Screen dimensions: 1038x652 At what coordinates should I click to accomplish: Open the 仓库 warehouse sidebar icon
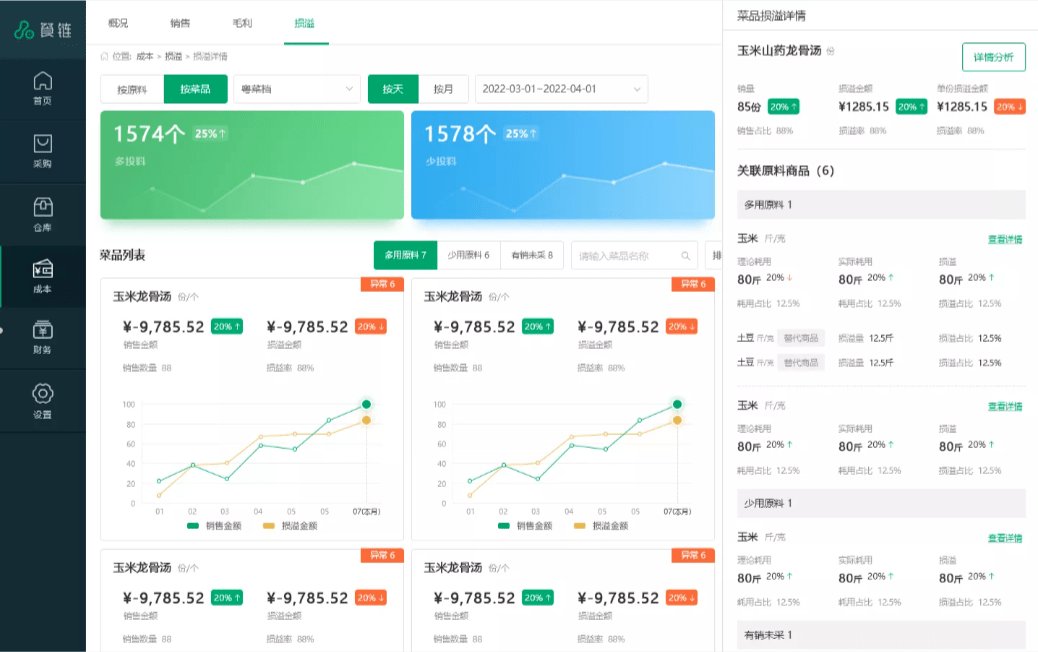pos(42,214)
